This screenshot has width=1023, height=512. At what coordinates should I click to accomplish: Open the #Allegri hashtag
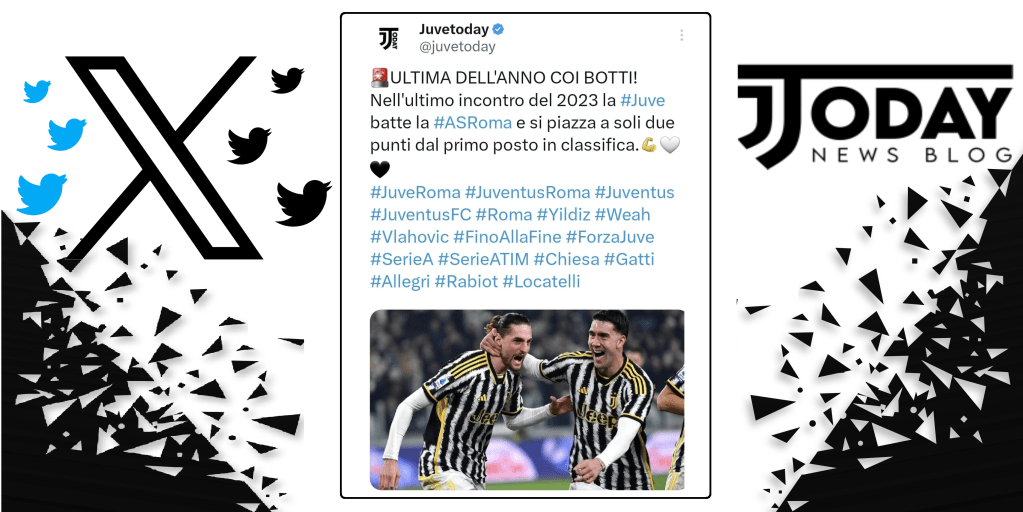(x=400, y=282)
